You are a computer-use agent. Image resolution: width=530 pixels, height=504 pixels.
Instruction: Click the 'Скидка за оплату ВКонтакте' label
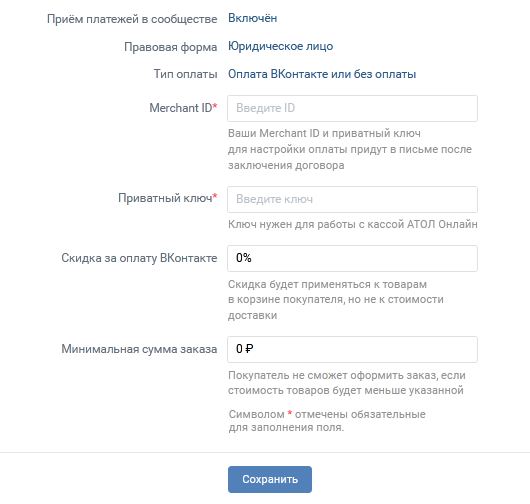pos(139,258)
